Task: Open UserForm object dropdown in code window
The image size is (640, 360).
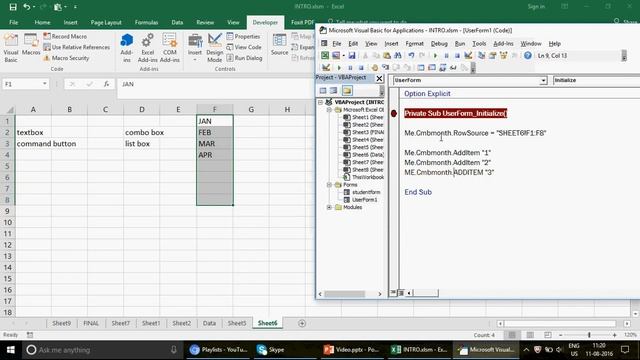Action: pyautogui.click(x=543, y=80)
